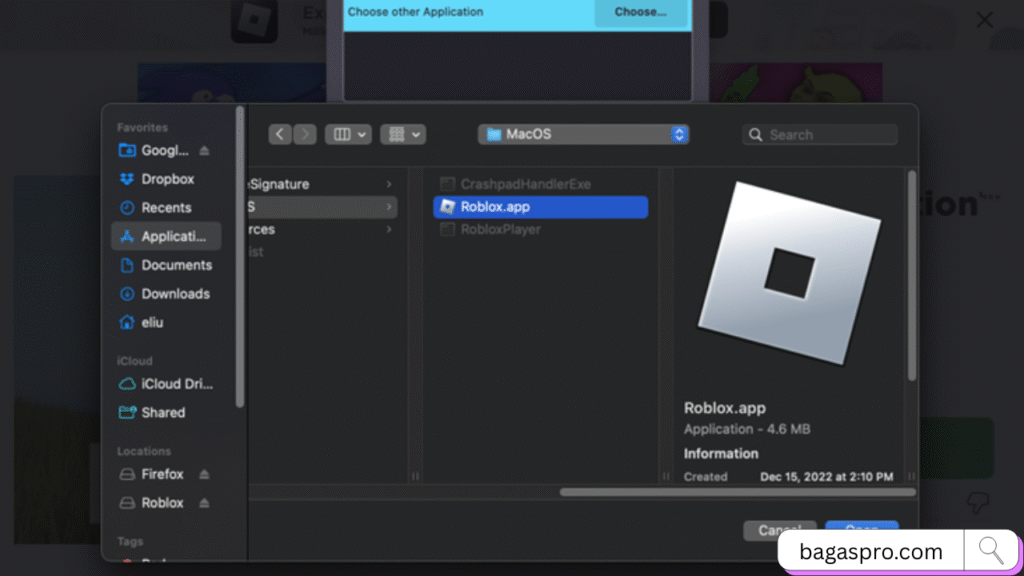This screenshot has height=576, width=1024.
Task: Open the grouping options dropdown
Action: 403,133
